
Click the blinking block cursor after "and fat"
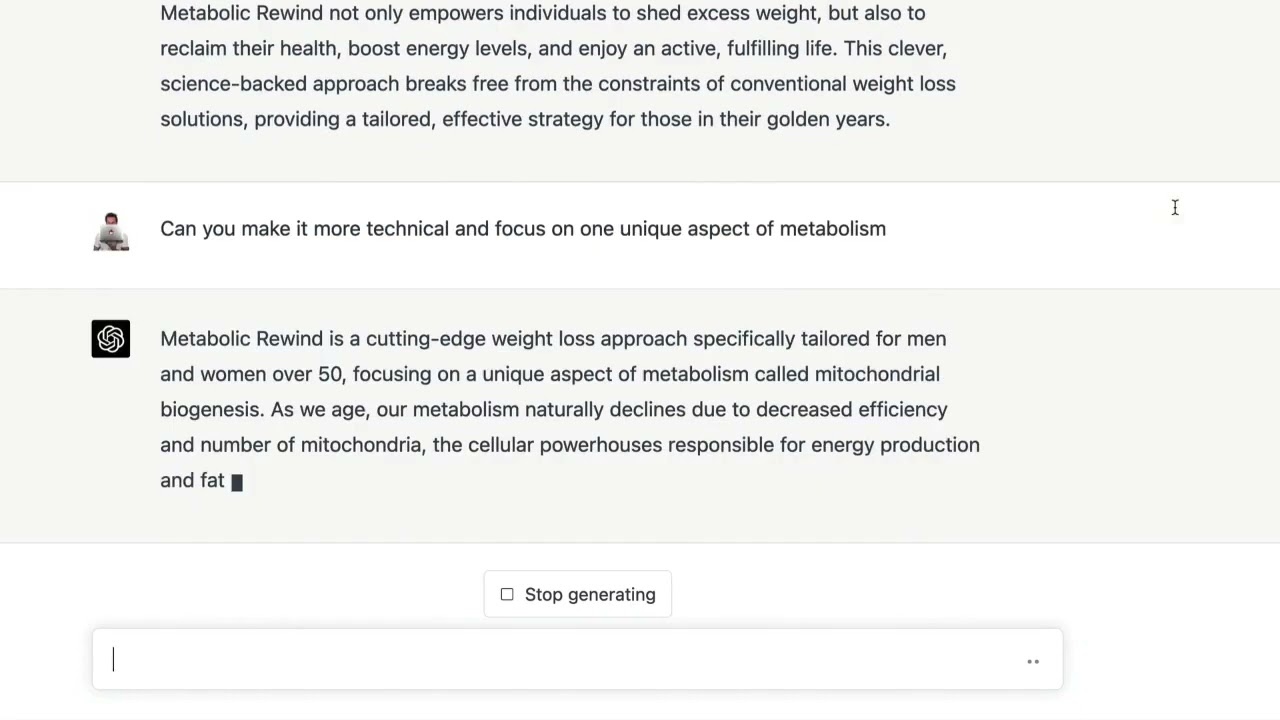point(237,482)
